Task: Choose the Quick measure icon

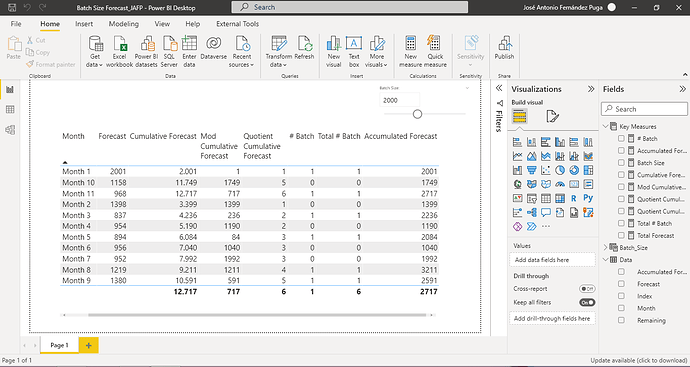Action: [x=435, y=51]
